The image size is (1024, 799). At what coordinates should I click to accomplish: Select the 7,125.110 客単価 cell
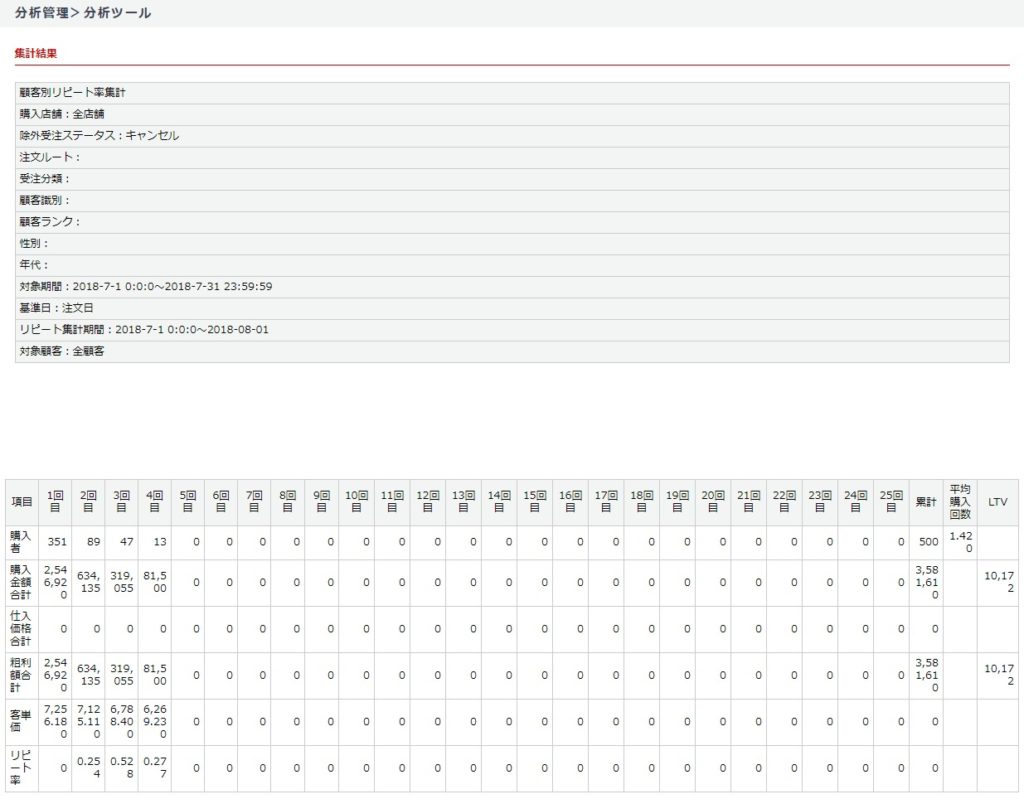point(88,722)
